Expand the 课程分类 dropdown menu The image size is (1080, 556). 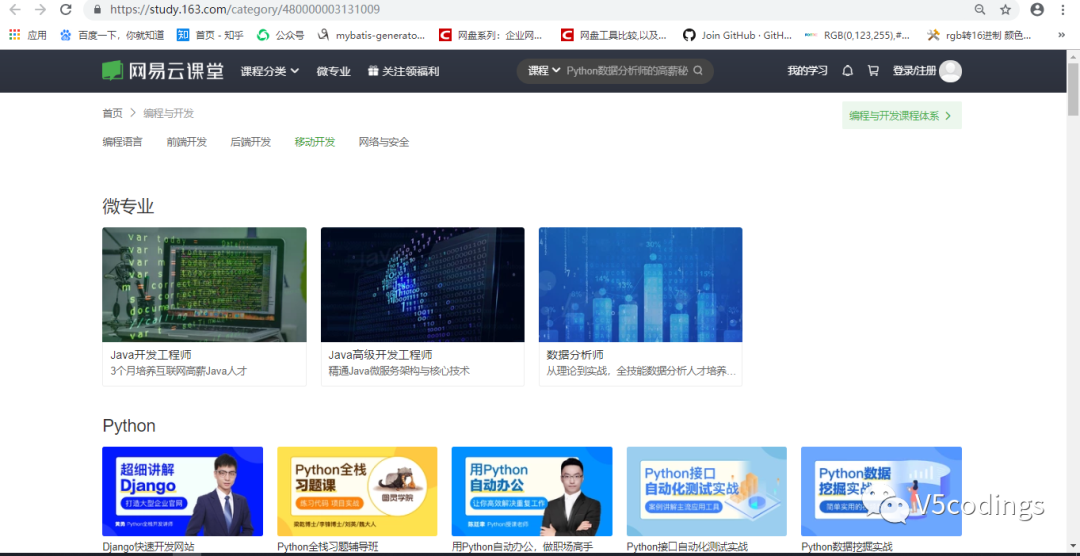coord(269,71)
